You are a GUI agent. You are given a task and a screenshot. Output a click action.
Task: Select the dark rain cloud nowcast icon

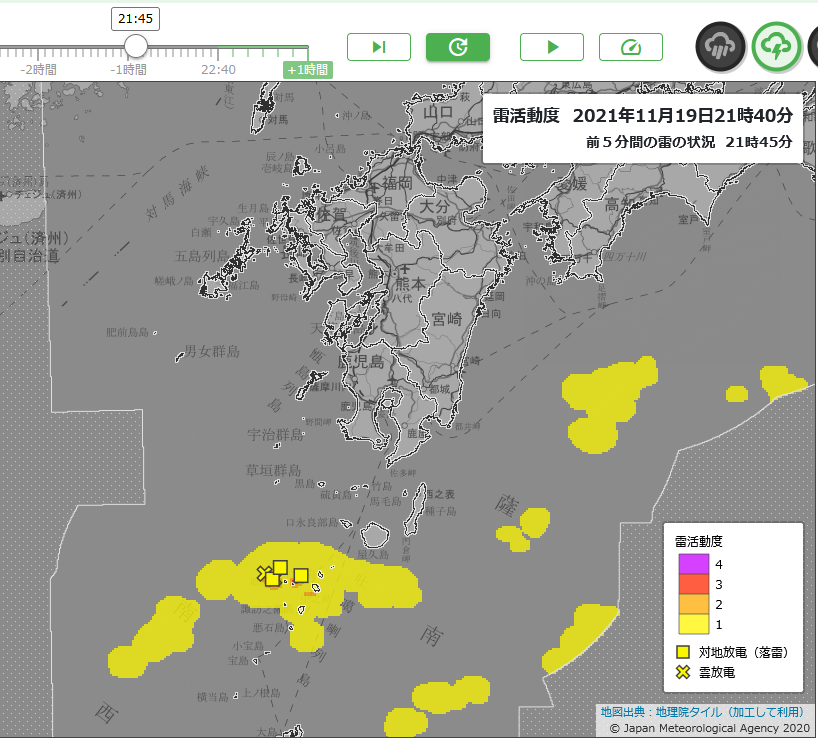point(721,46)
